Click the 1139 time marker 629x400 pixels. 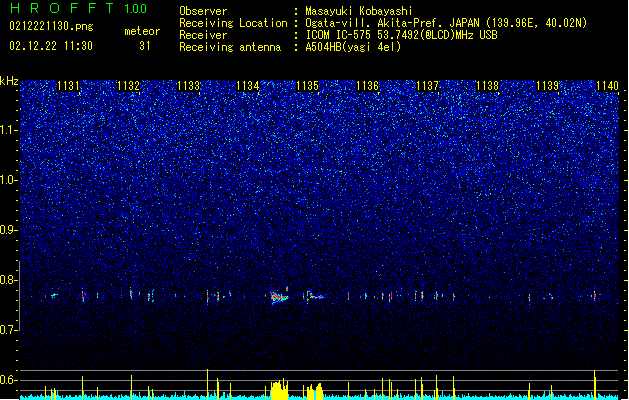(547, 86)
